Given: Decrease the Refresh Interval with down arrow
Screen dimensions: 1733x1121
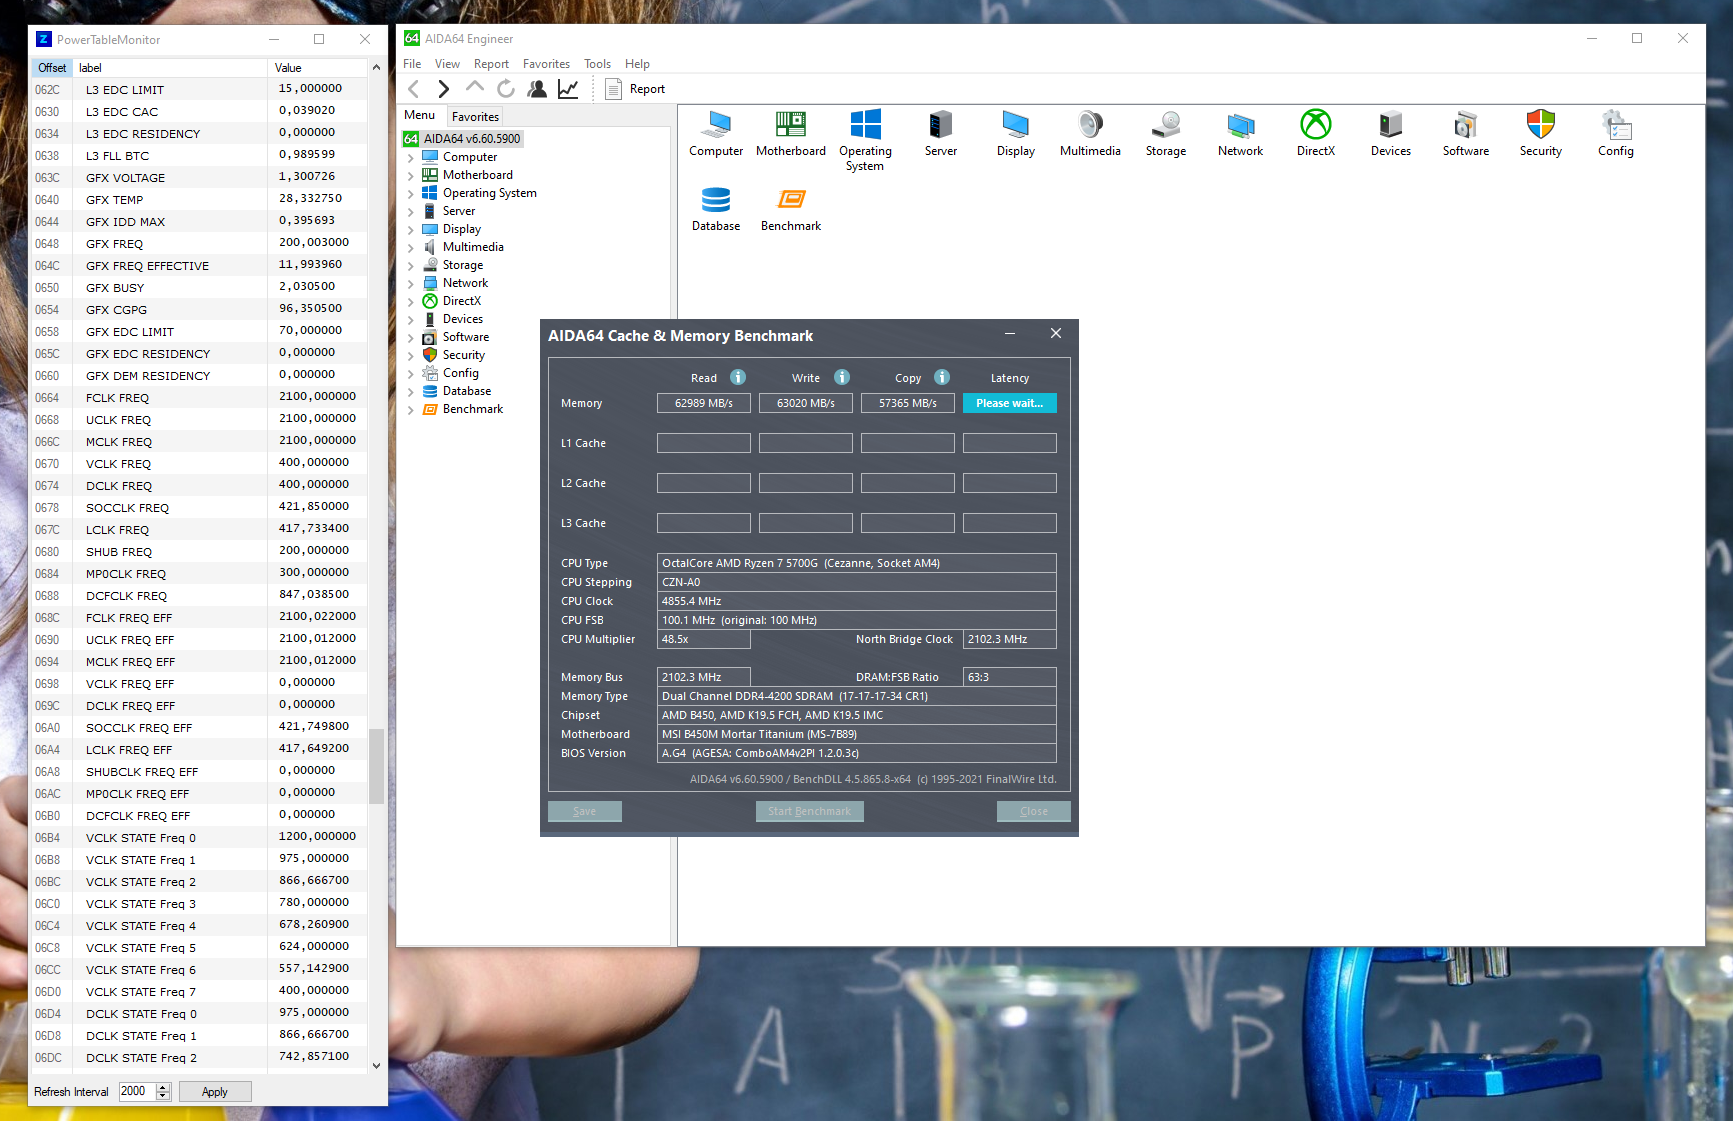Looking at the screenshot, I should click(x=164, y=1097).
